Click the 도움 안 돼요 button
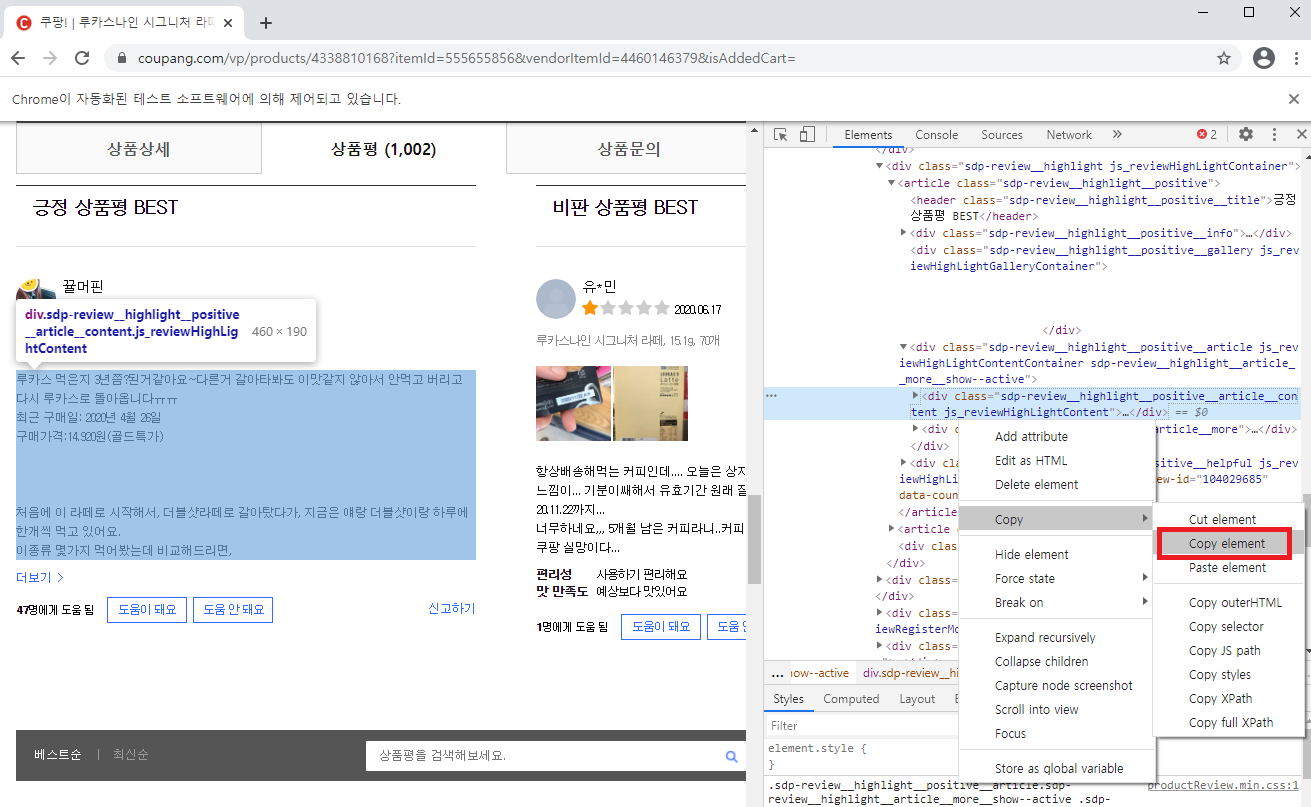Screen dimensions: 1311x807 pos(233,610)
